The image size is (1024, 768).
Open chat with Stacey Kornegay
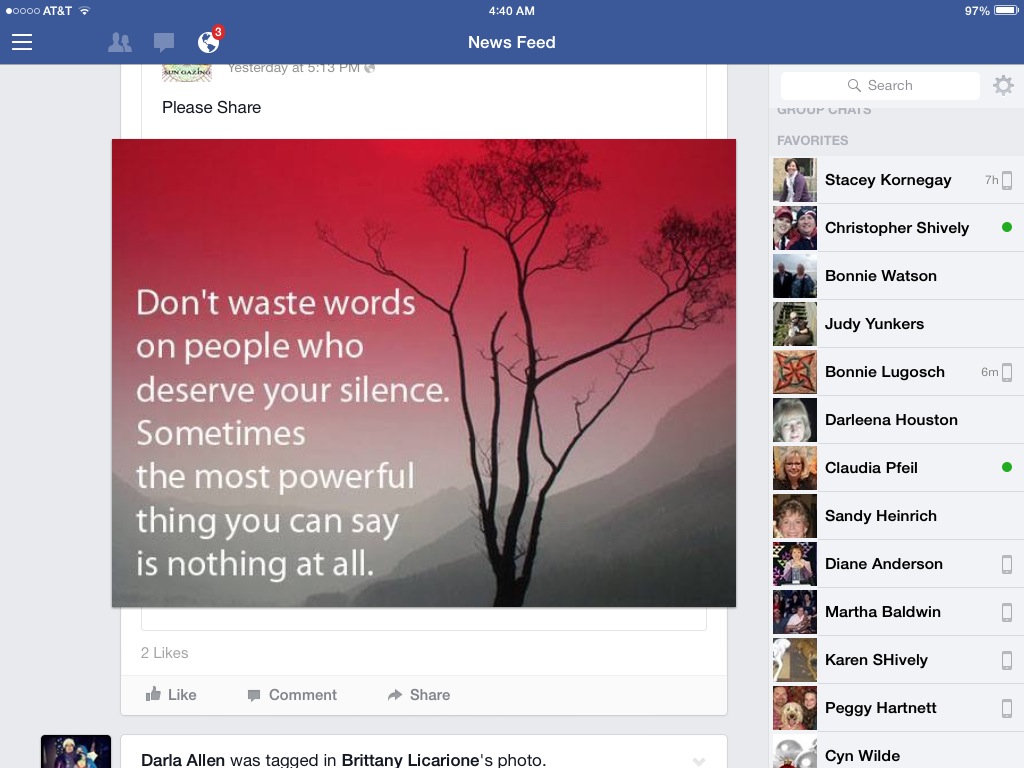click(888, 180)
